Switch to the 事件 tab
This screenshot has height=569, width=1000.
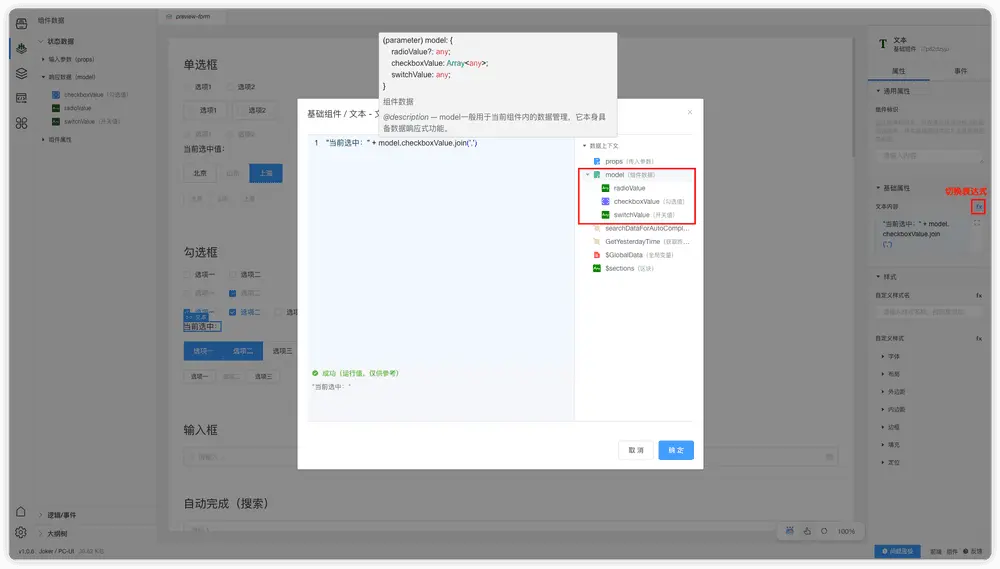pos(960,71)
